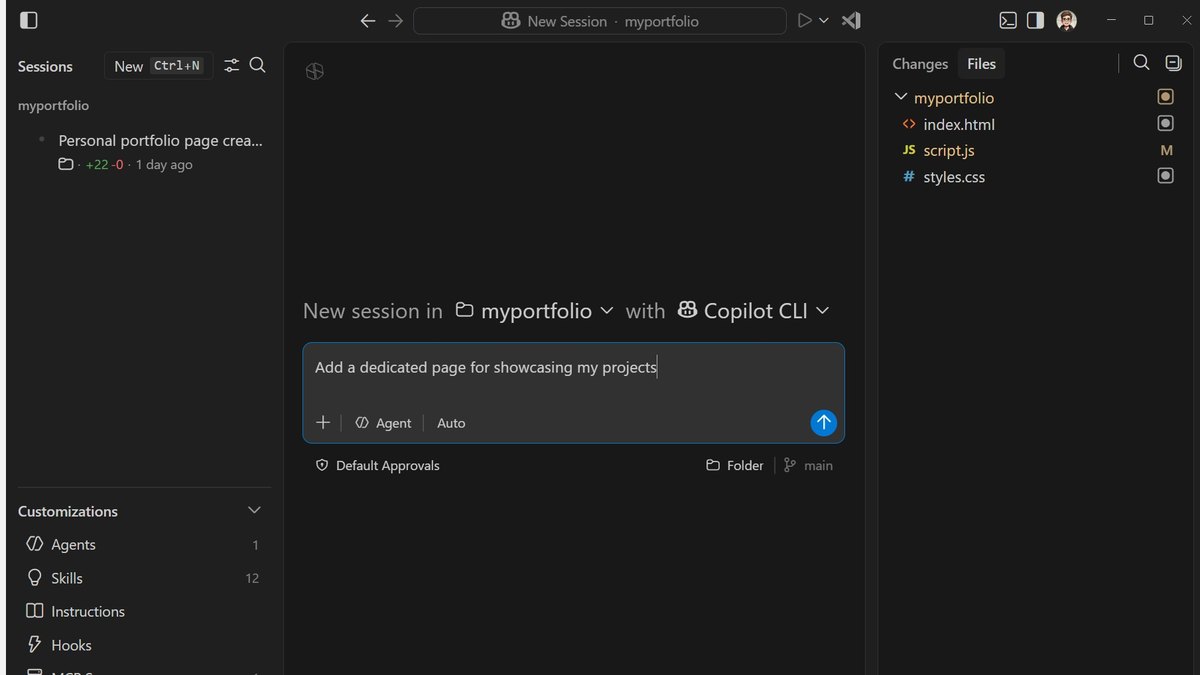Switch to the Changes tab
The width and height of the screenshot is (1200, 675).
pyautogui.click(x=920, y=64)
